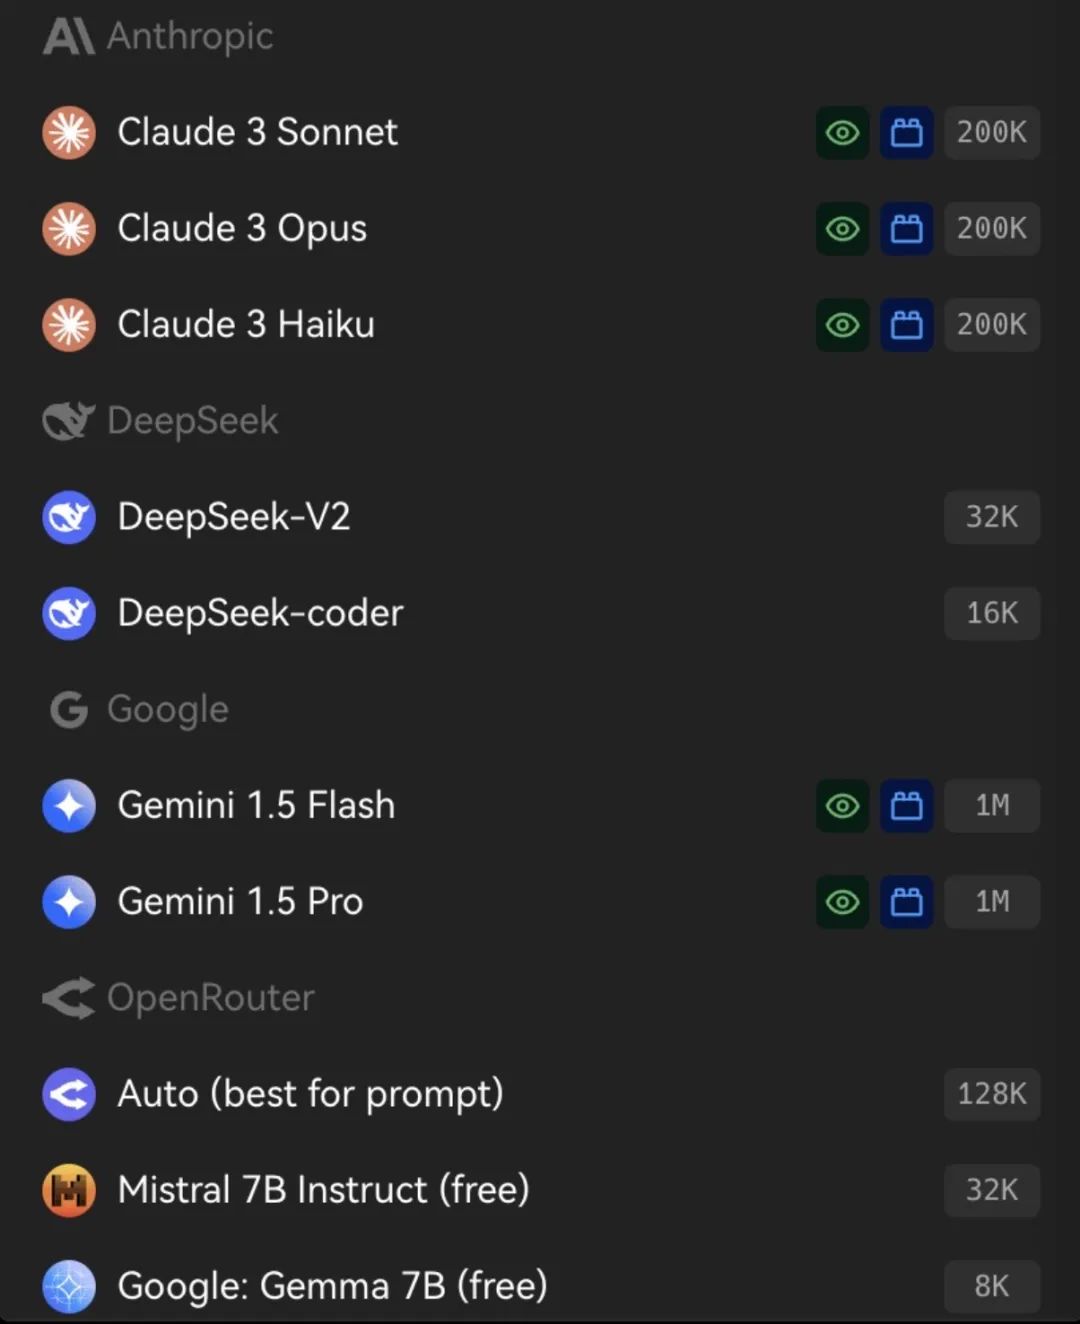Screen dimensions: 1080x1324
Task: Choose DeepSeek-coder from the model list
Action: tap(260, 613)
